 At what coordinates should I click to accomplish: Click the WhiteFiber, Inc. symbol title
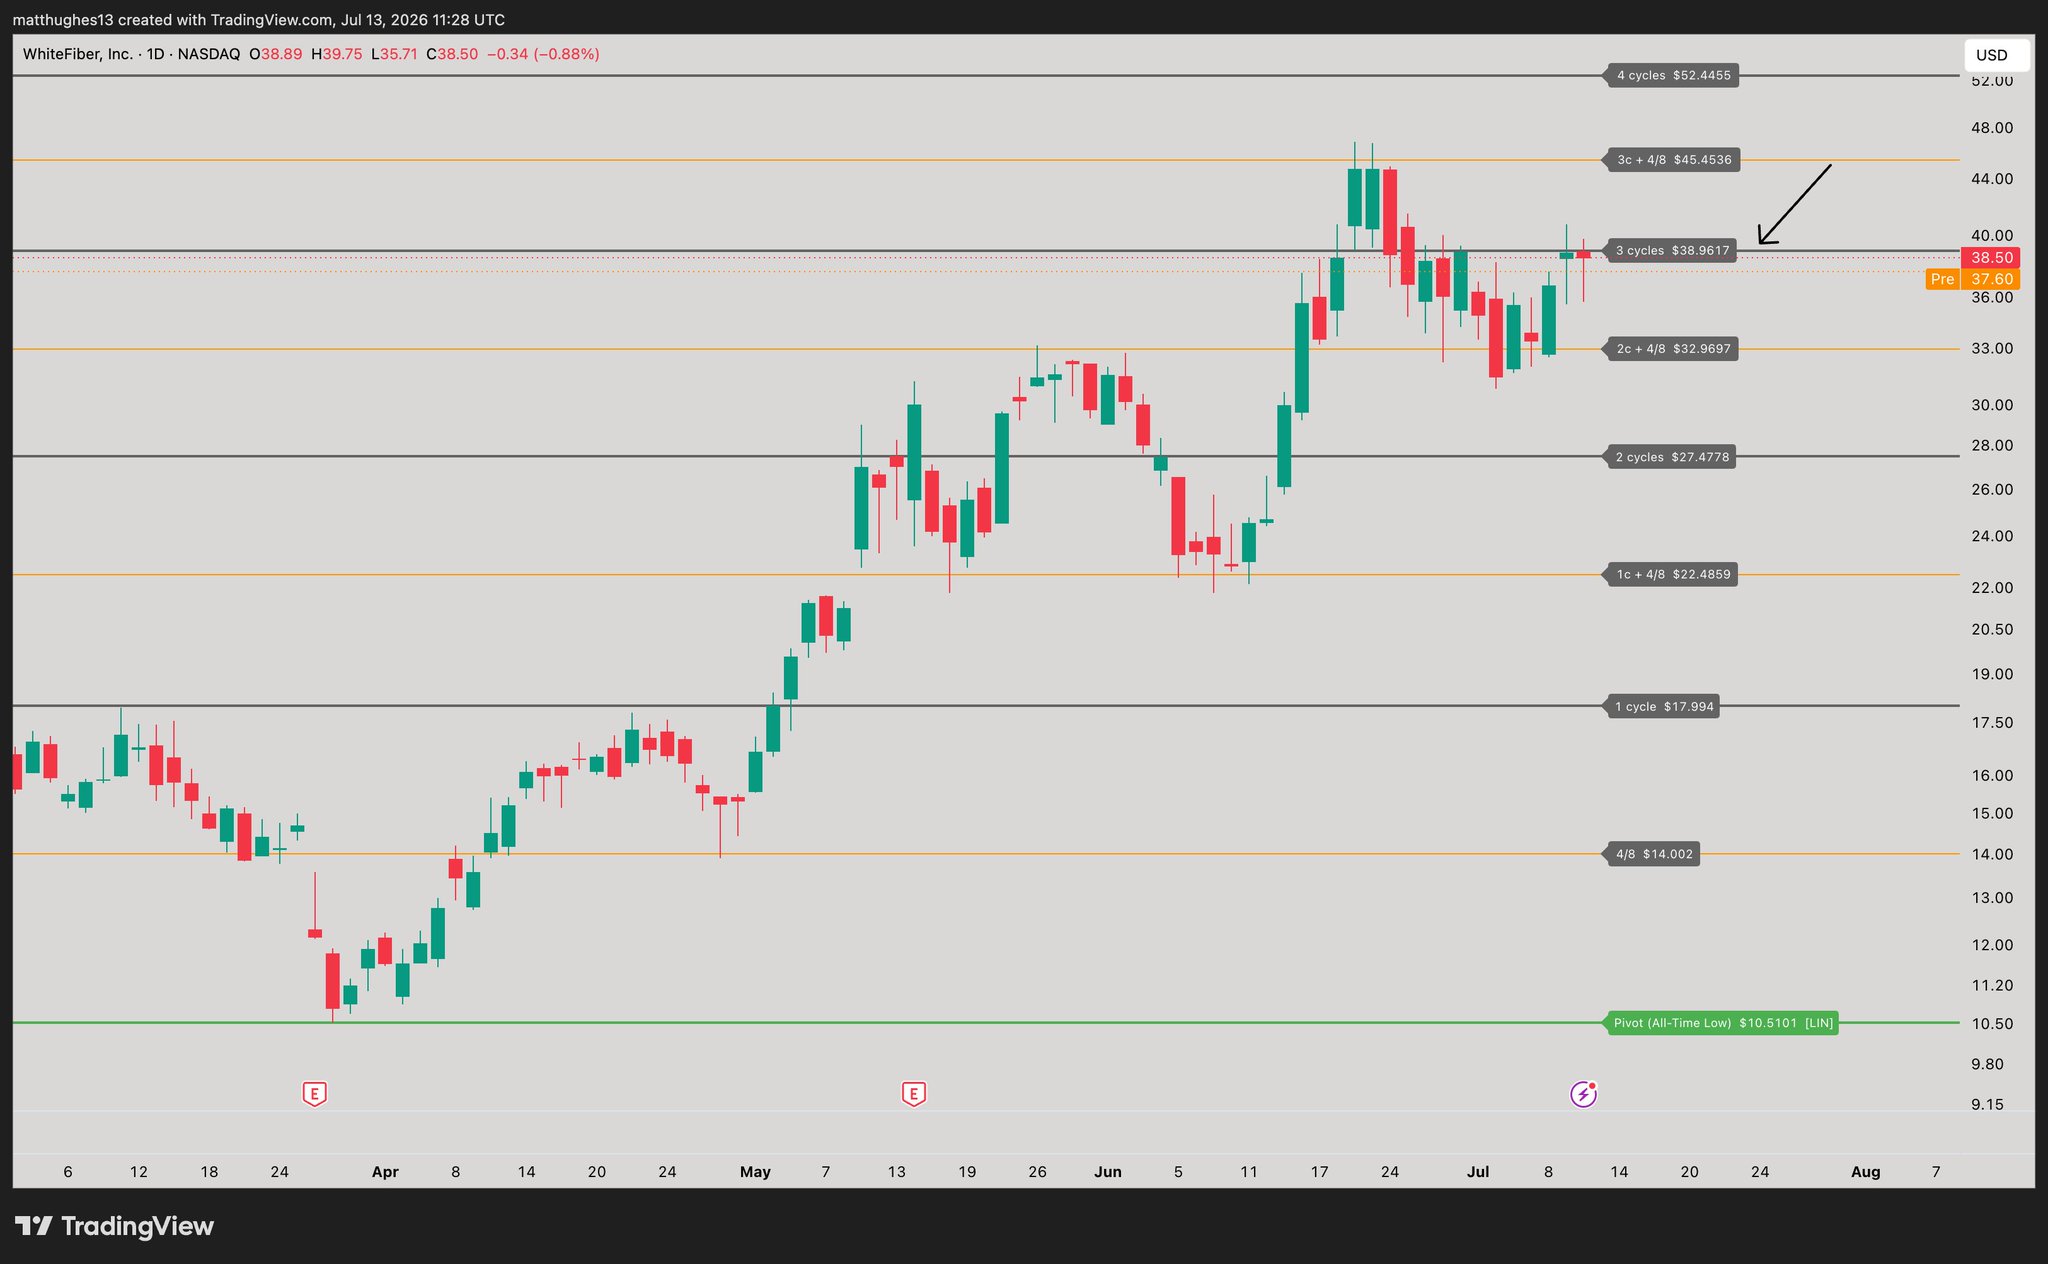(x=78, y=54)
